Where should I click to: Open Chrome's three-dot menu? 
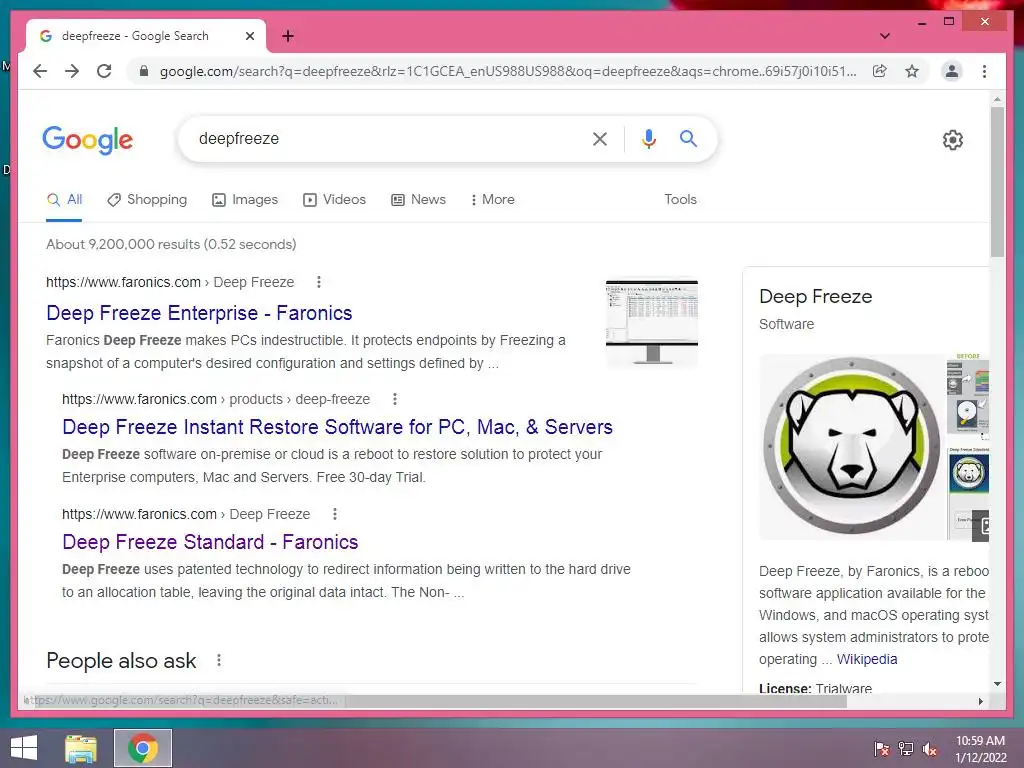pyautogui.click(x=984, y=71)
